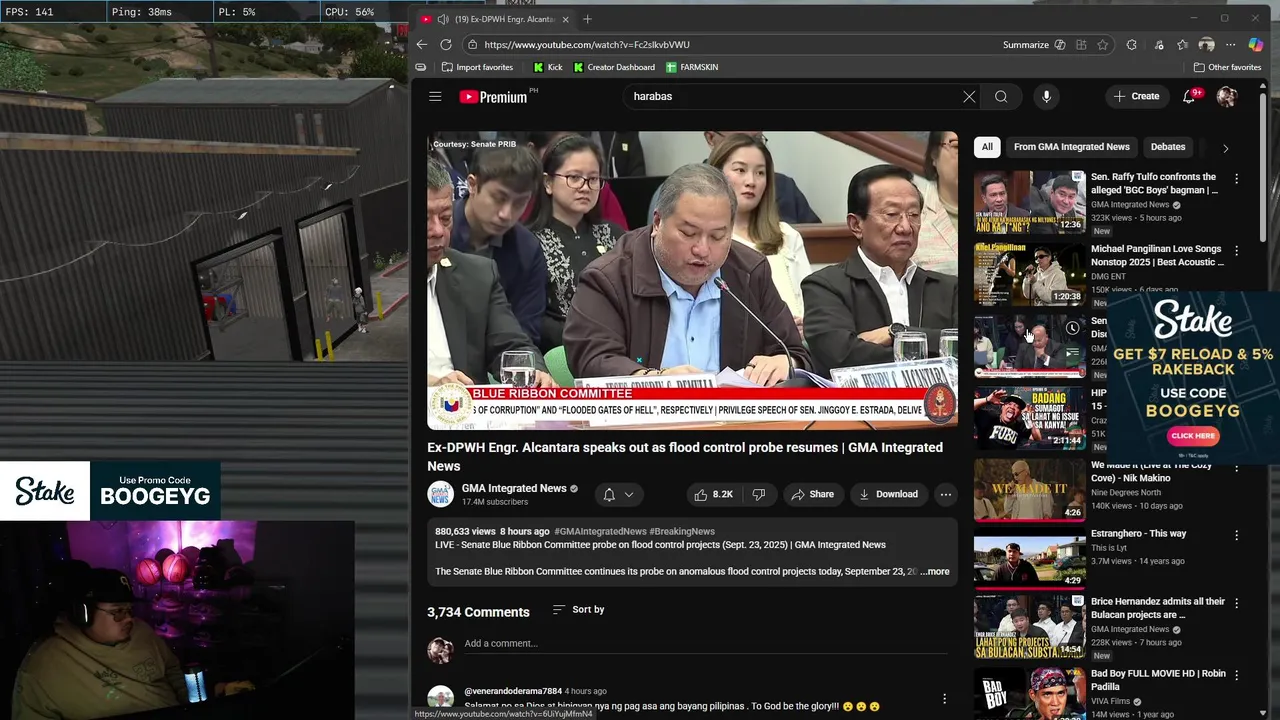
Task: Open Kick bookmark
Action: (548, 67)
